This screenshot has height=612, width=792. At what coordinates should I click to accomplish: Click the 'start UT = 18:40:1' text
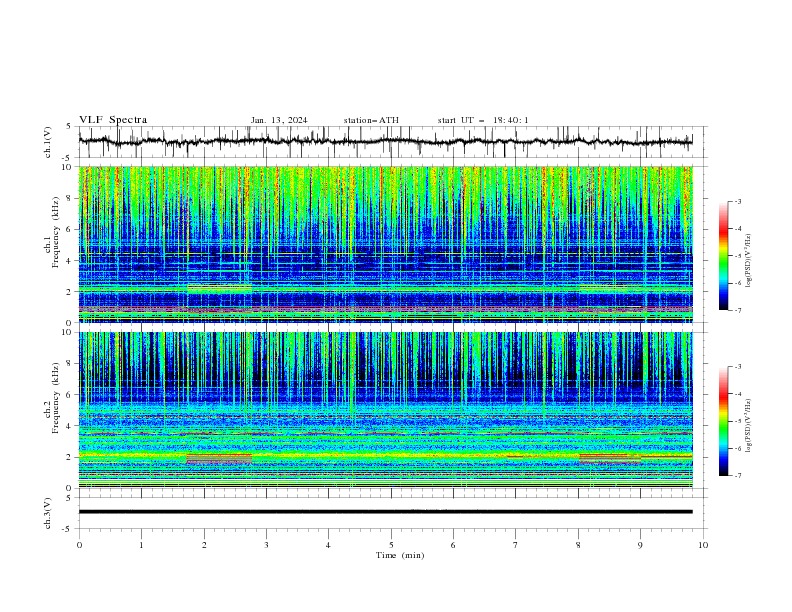click(483, 120)
